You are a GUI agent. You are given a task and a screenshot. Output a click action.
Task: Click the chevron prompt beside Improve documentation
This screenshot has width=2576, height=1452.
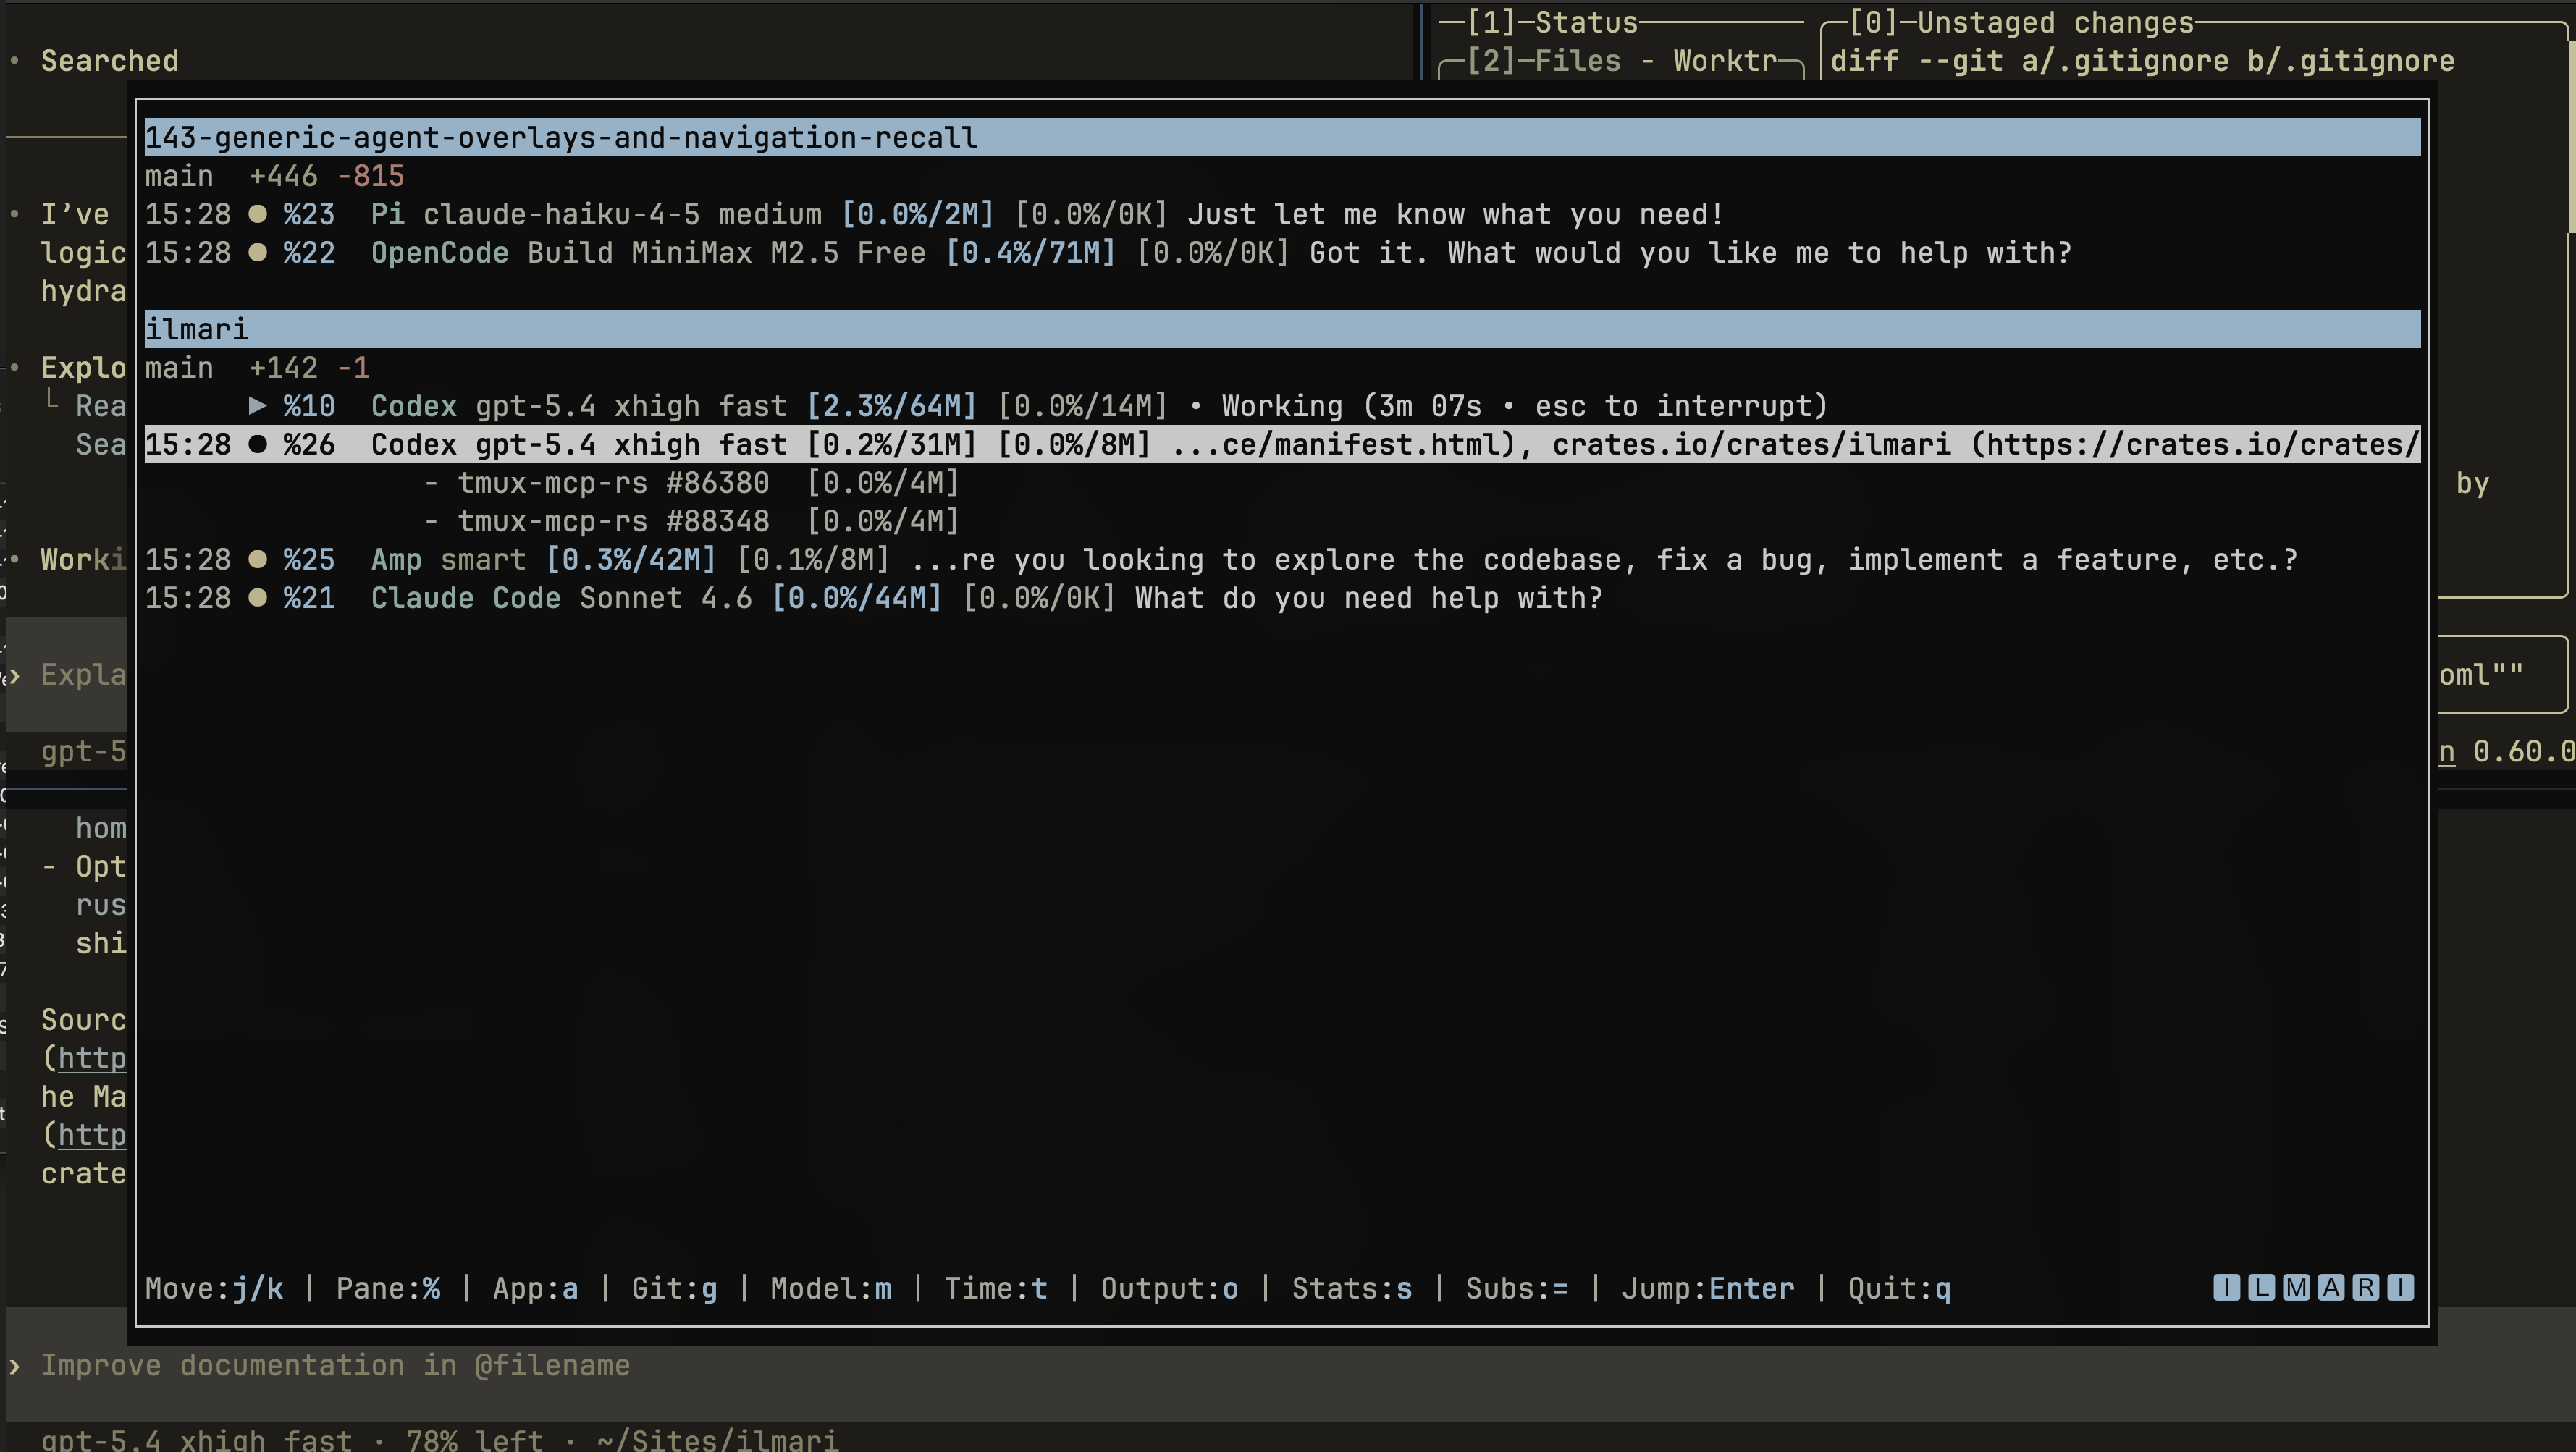[x=14, y=1366]
